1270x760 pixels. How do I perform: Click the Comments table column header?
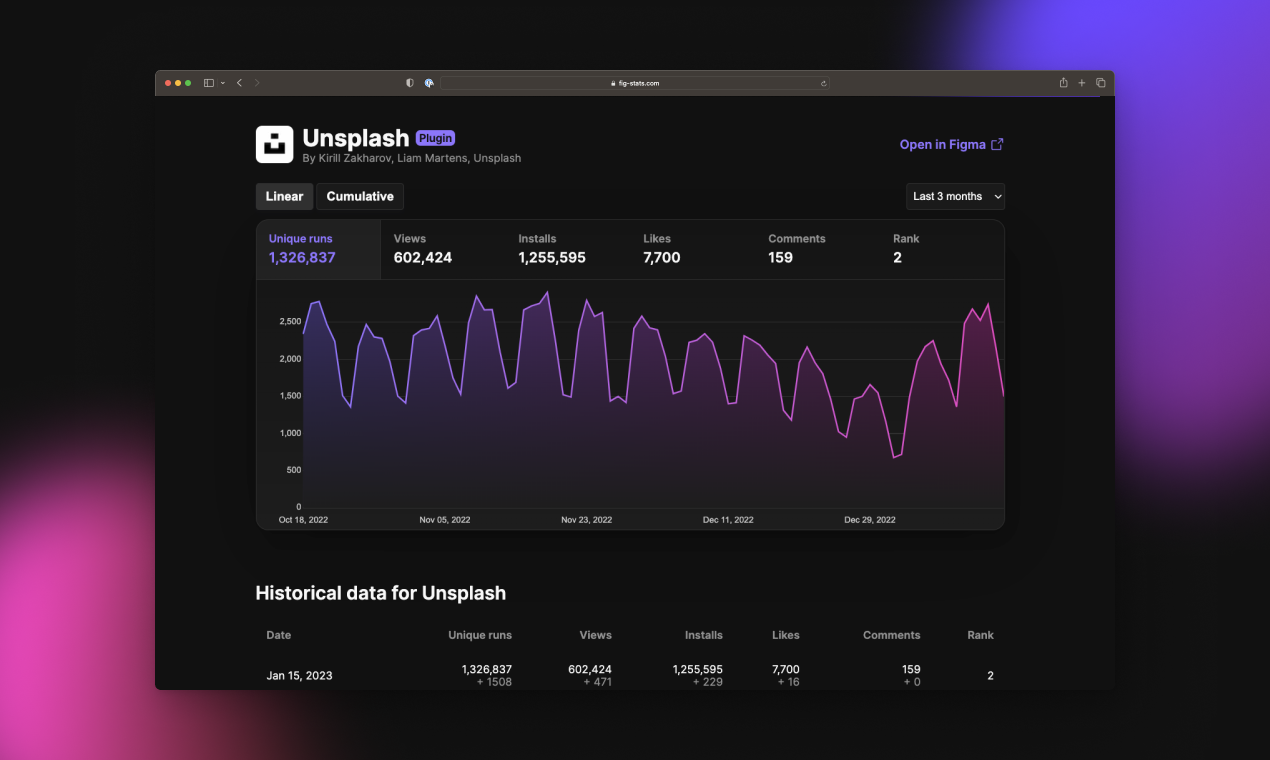point(892,635)
